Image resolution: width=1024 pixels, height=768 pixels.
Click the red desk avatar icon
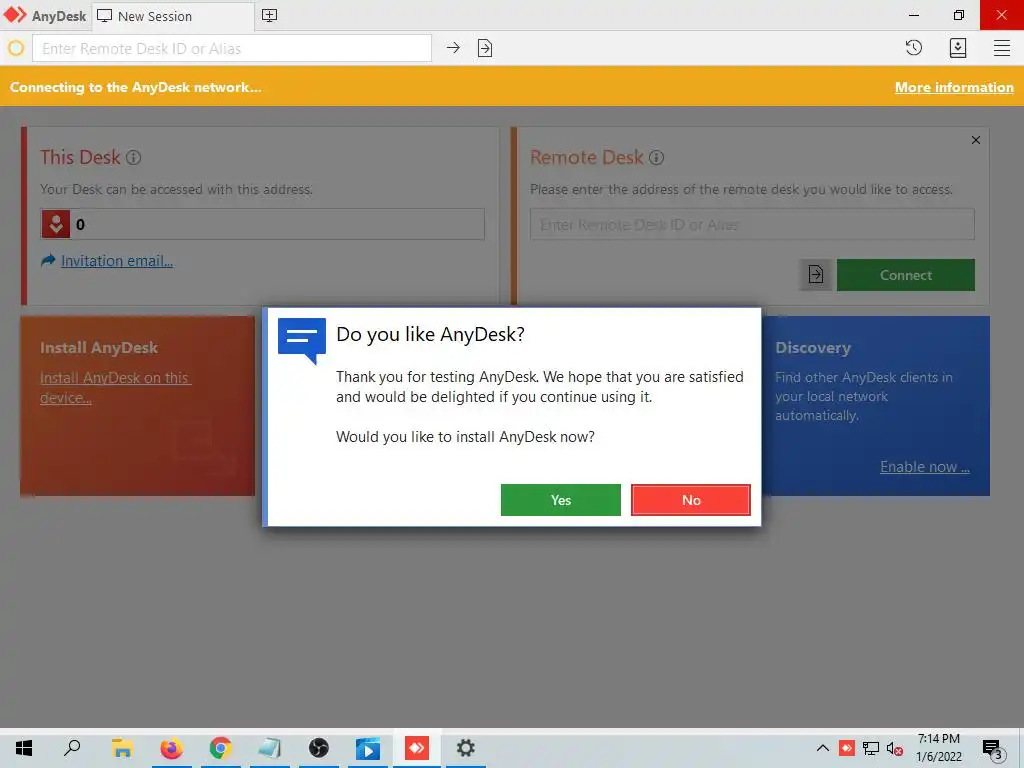pyautogui.click(x=56, y=224)
